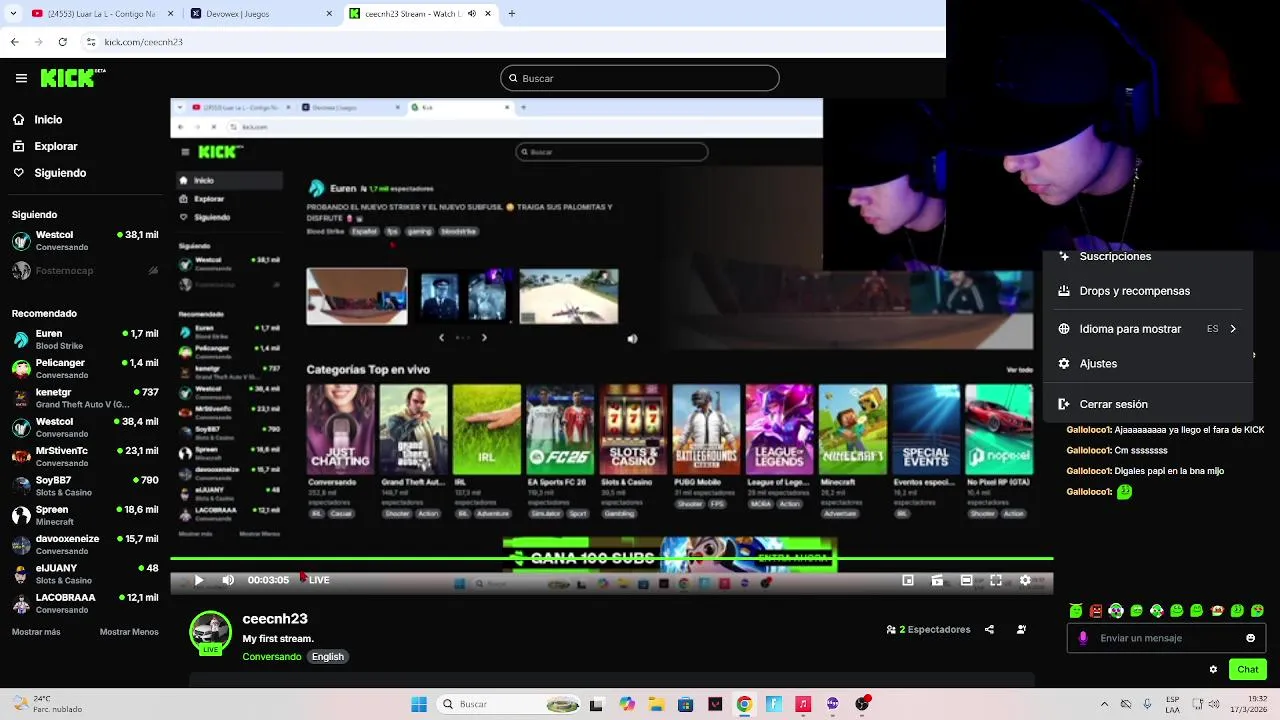Open the Kick hamburger menu

tap(21, 78)
